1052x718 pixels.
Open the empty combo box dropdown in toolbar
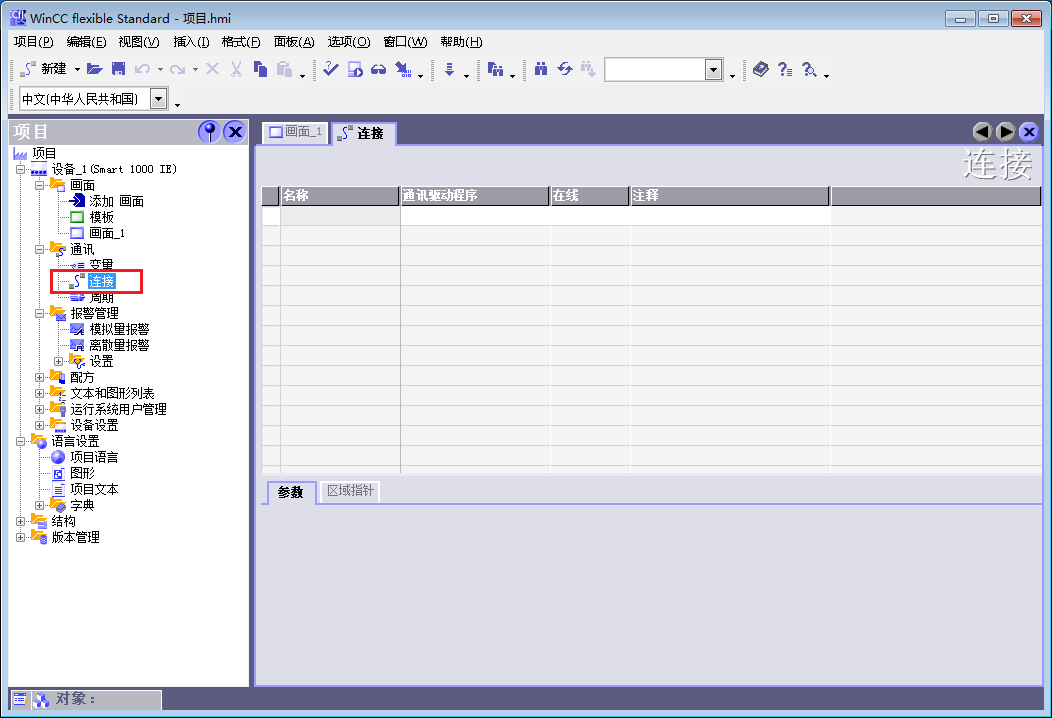pos(713,69)
